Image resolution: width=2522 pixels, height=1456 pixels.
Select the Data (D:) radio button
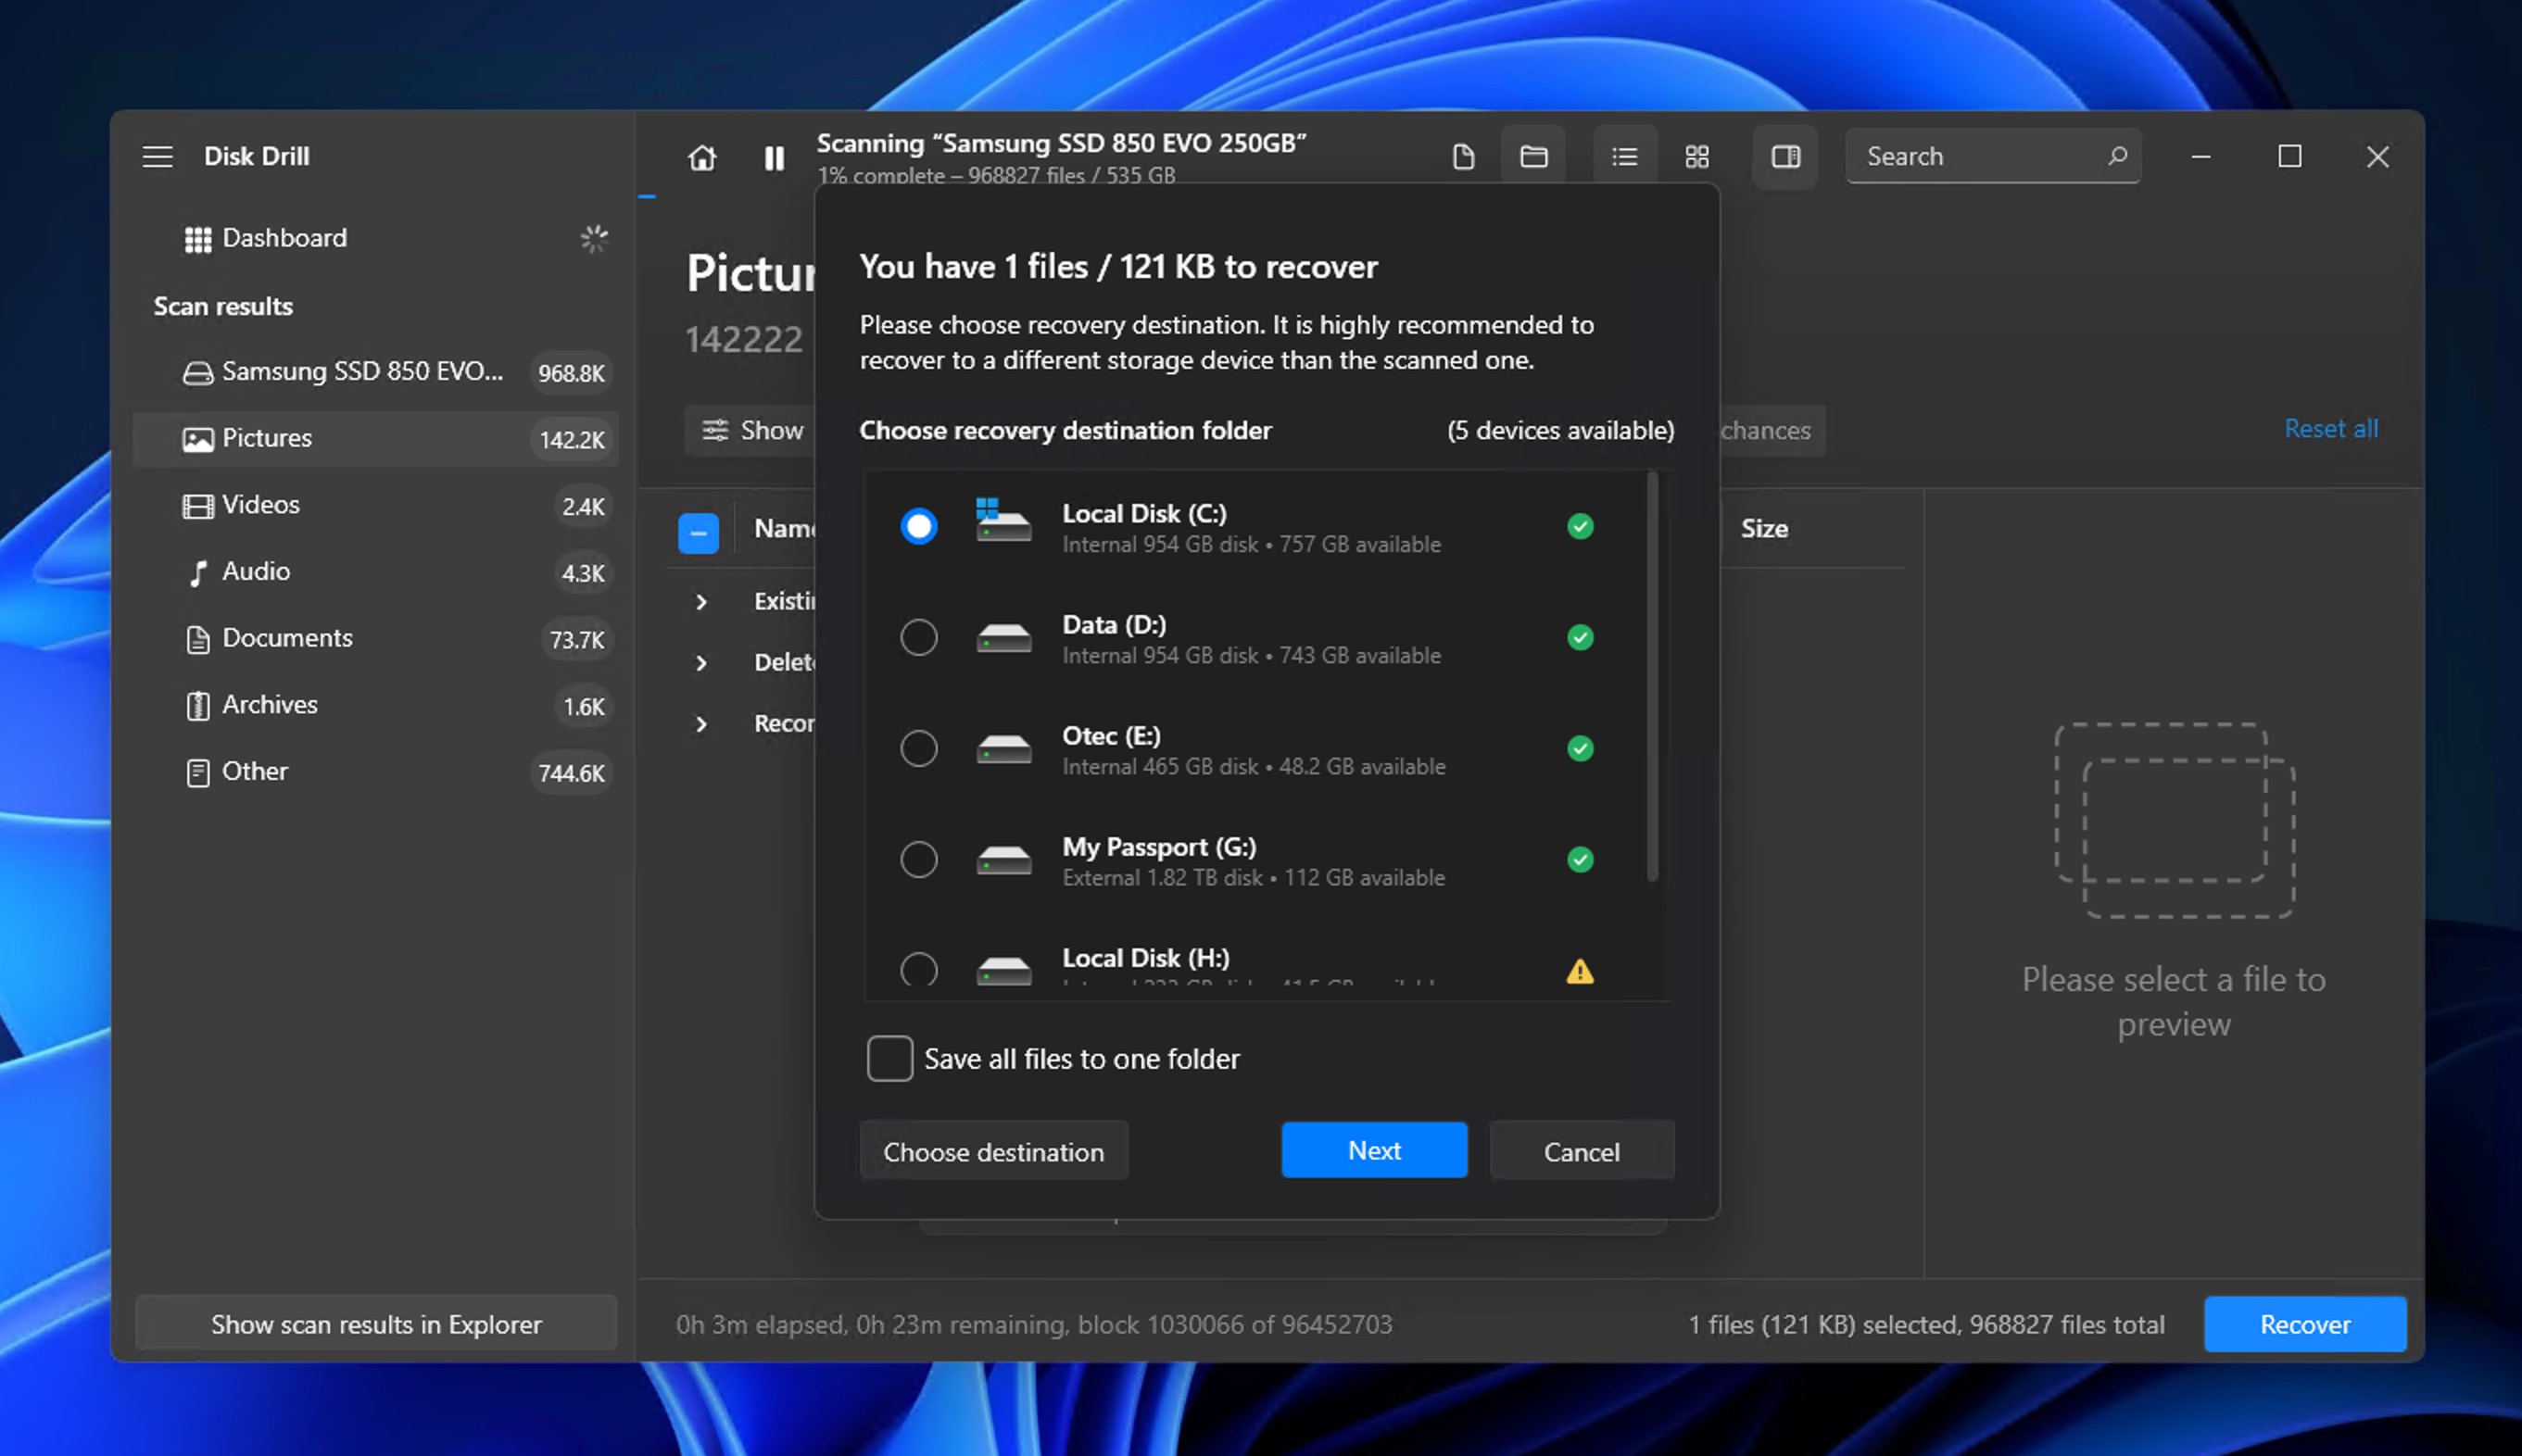point(918,637)
